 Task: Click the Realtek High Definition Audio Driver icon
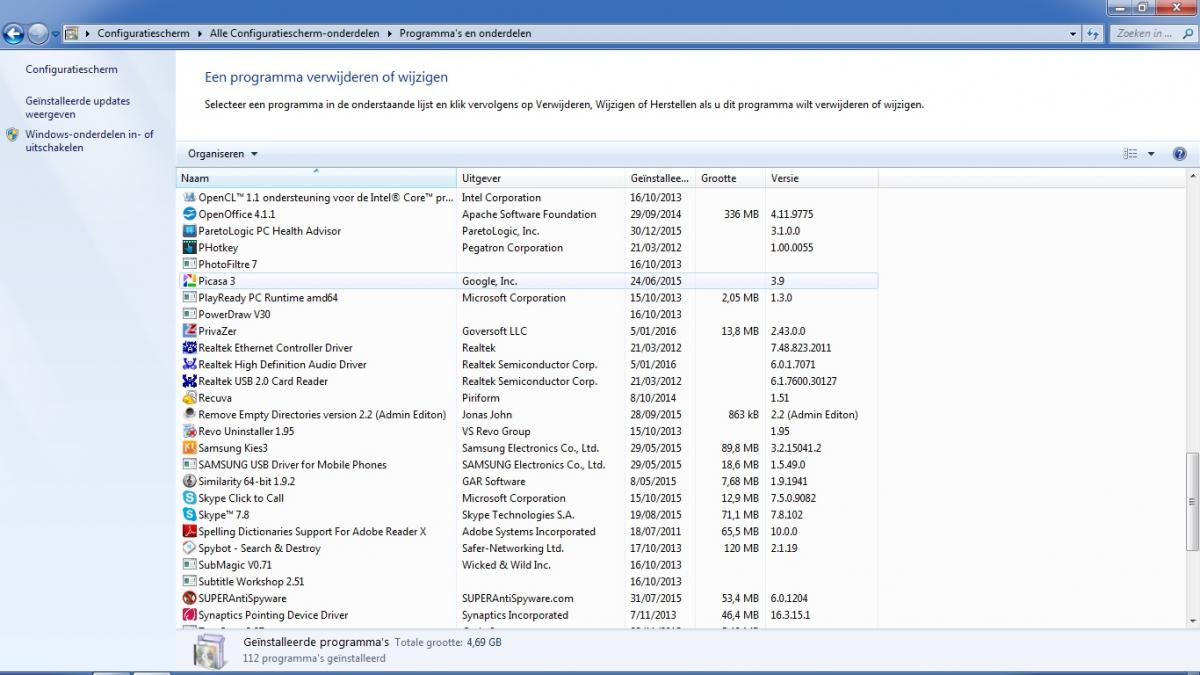[x=190, y=365]
